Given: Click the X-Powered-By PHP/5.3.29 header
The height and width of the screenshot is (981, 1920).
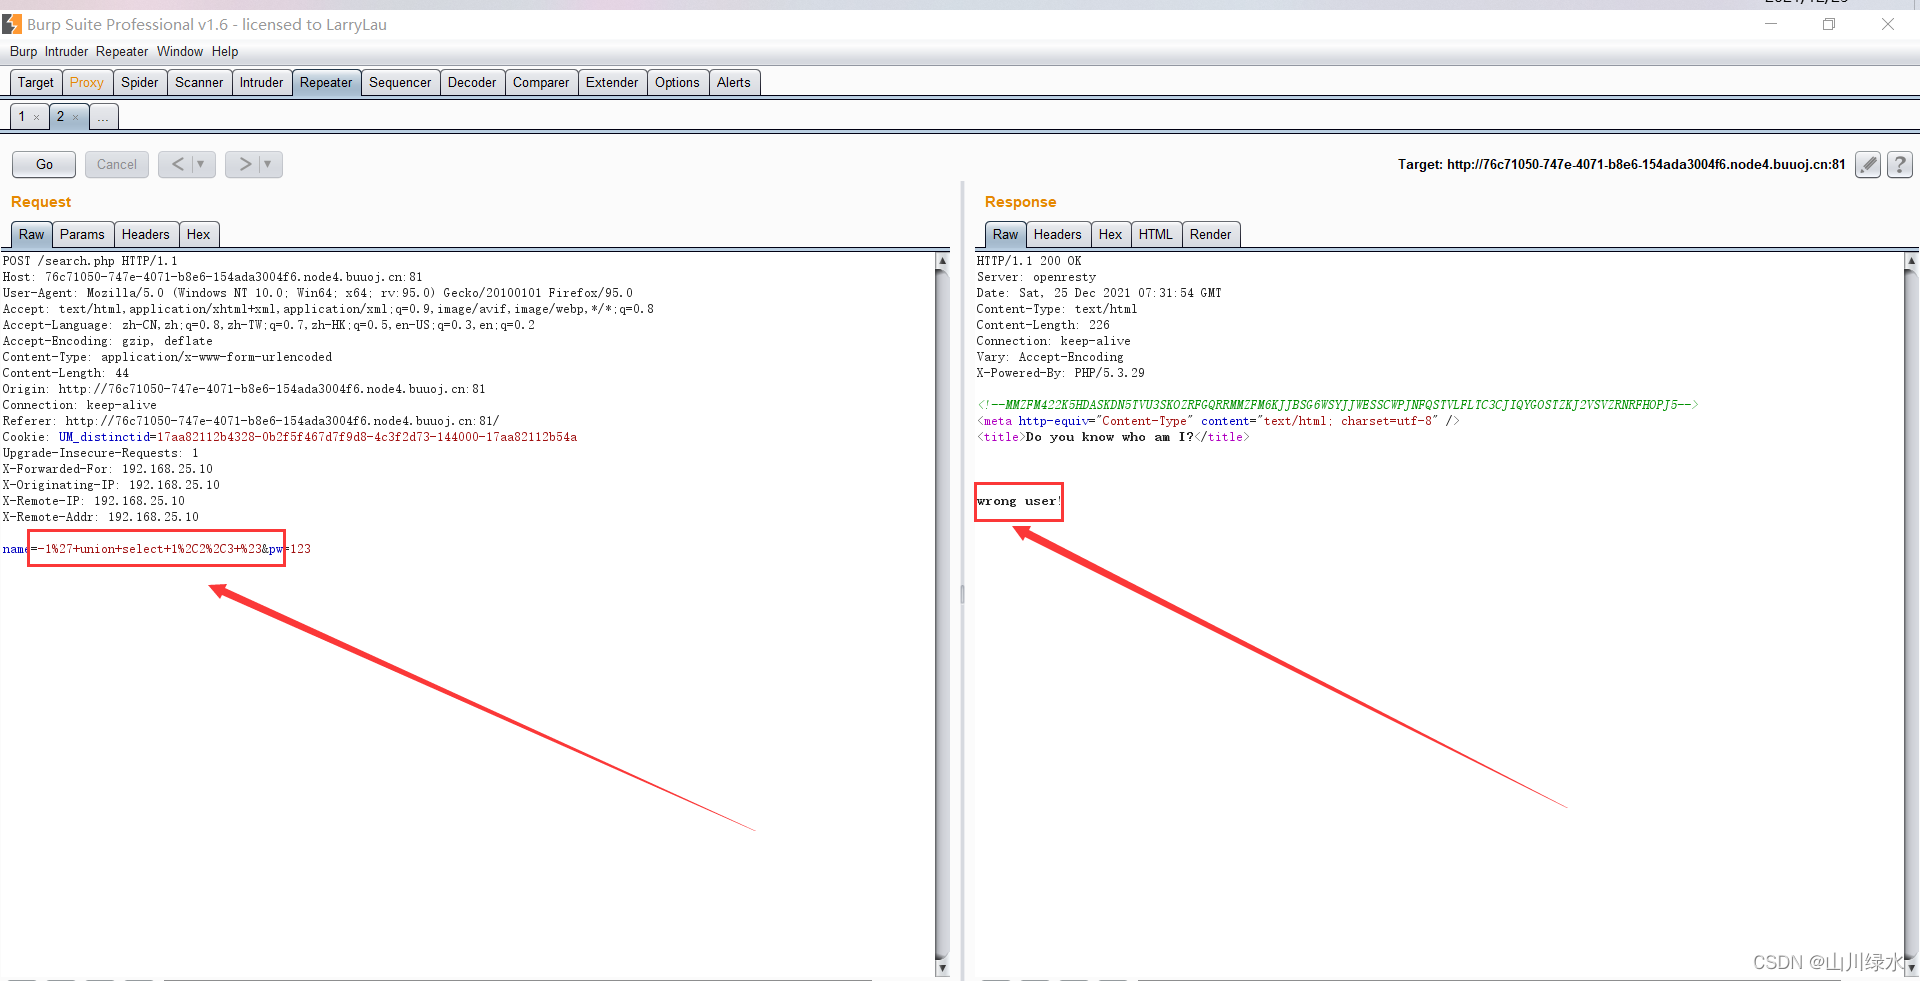Looking at the screenshot, I should [1061, 373].
